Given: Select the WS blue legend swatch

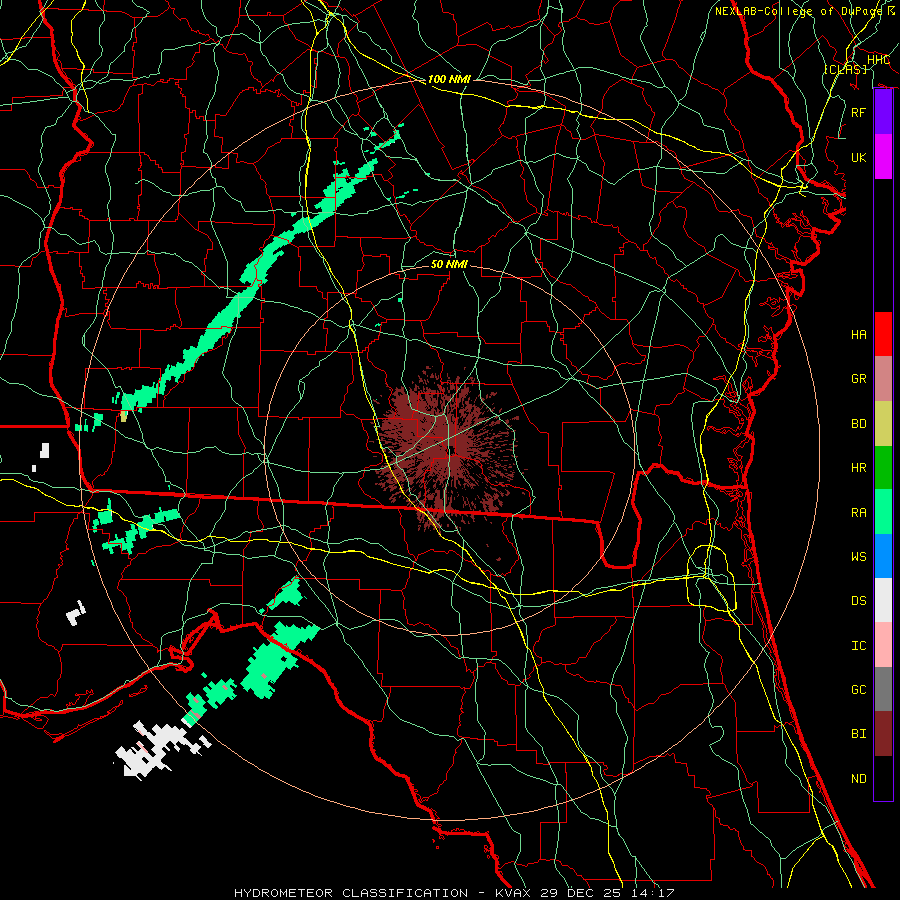Looking at the screenshot, I should tap(883, 556).
